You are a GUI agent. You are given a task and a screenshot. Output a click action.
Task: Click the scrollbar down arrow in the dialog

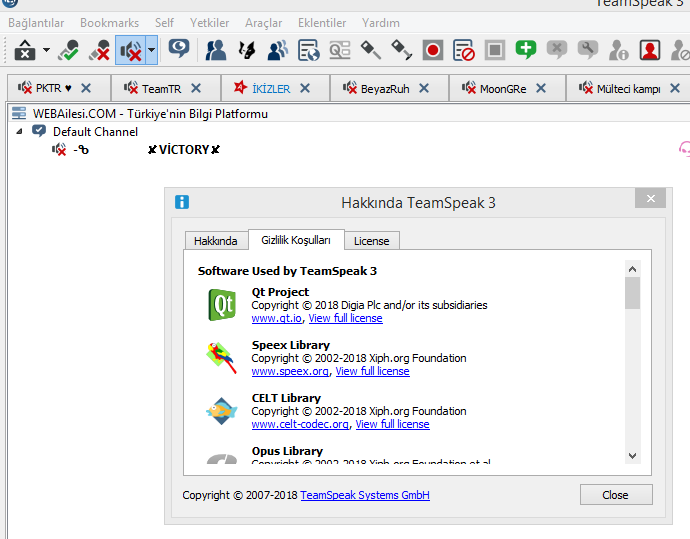pyautogui.click(x=632, y=456)
